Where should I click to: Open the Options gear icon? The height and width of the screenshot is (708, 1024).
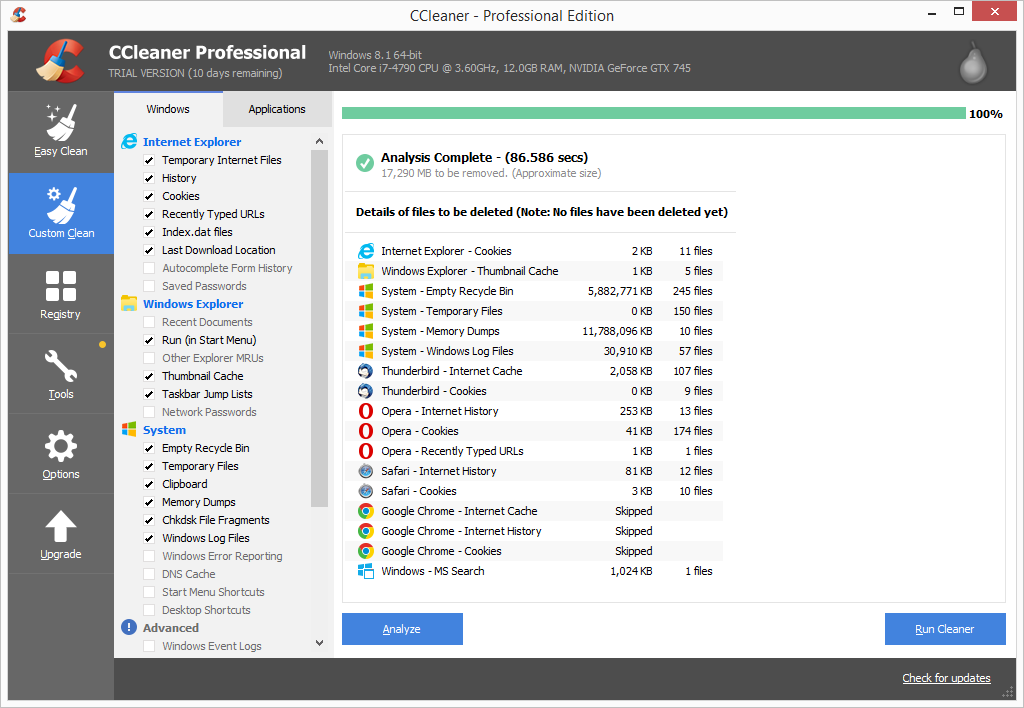click(x=60, y=444)
